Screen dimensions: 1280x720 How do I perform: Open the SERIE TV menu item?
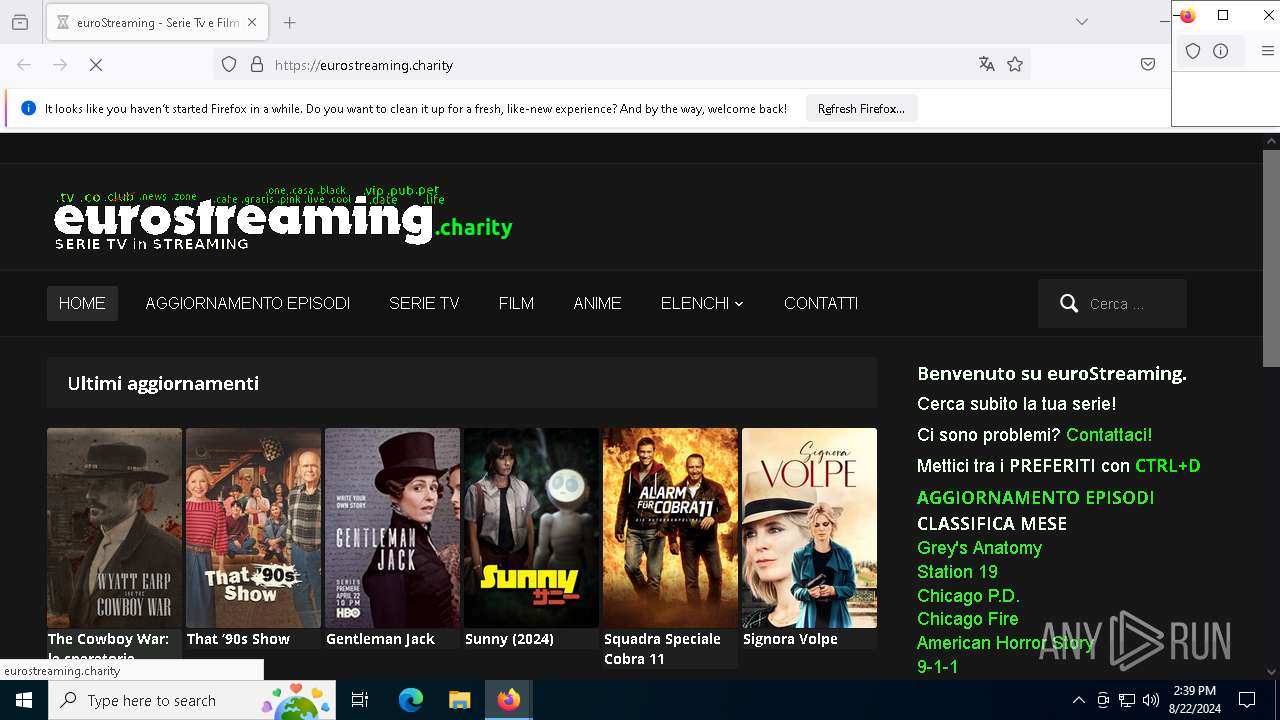coord(424,304)
